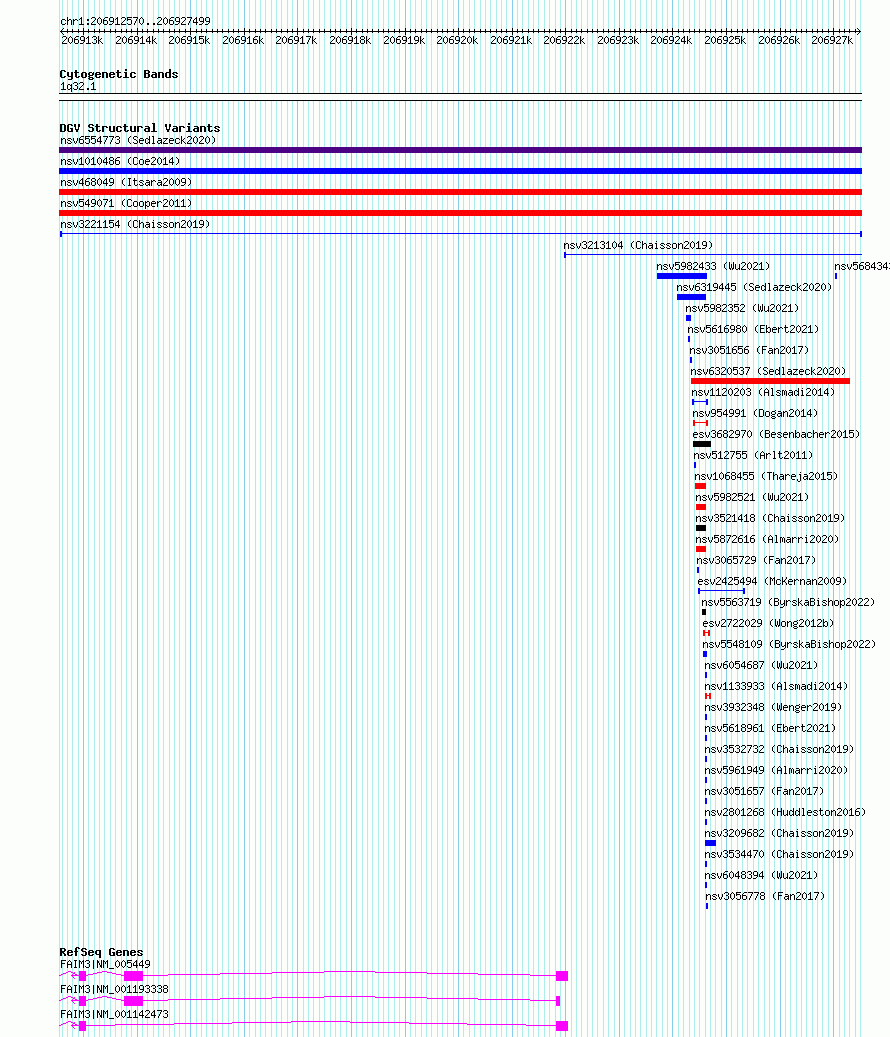Click the Cytogenetic Bands track title

[119, 74]
